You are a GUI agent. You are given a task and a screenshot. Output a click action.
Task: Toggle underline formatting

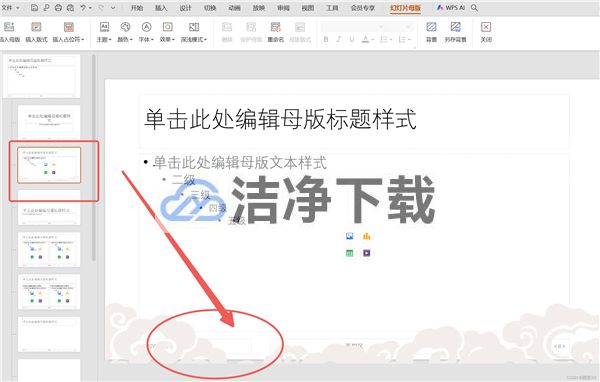tap(351, 39)
